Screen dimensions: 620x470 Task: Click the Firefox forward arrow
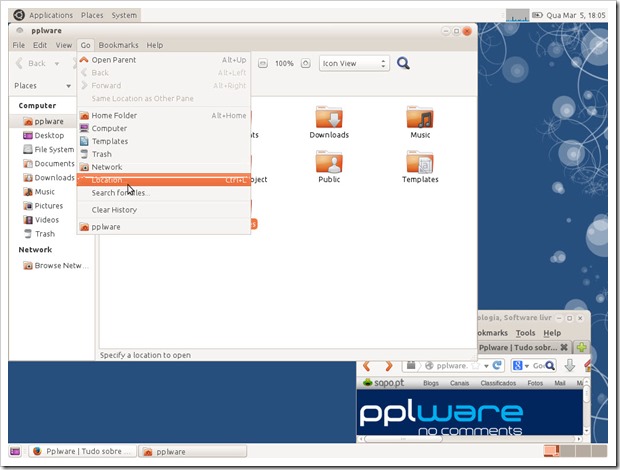click(389, 366)
